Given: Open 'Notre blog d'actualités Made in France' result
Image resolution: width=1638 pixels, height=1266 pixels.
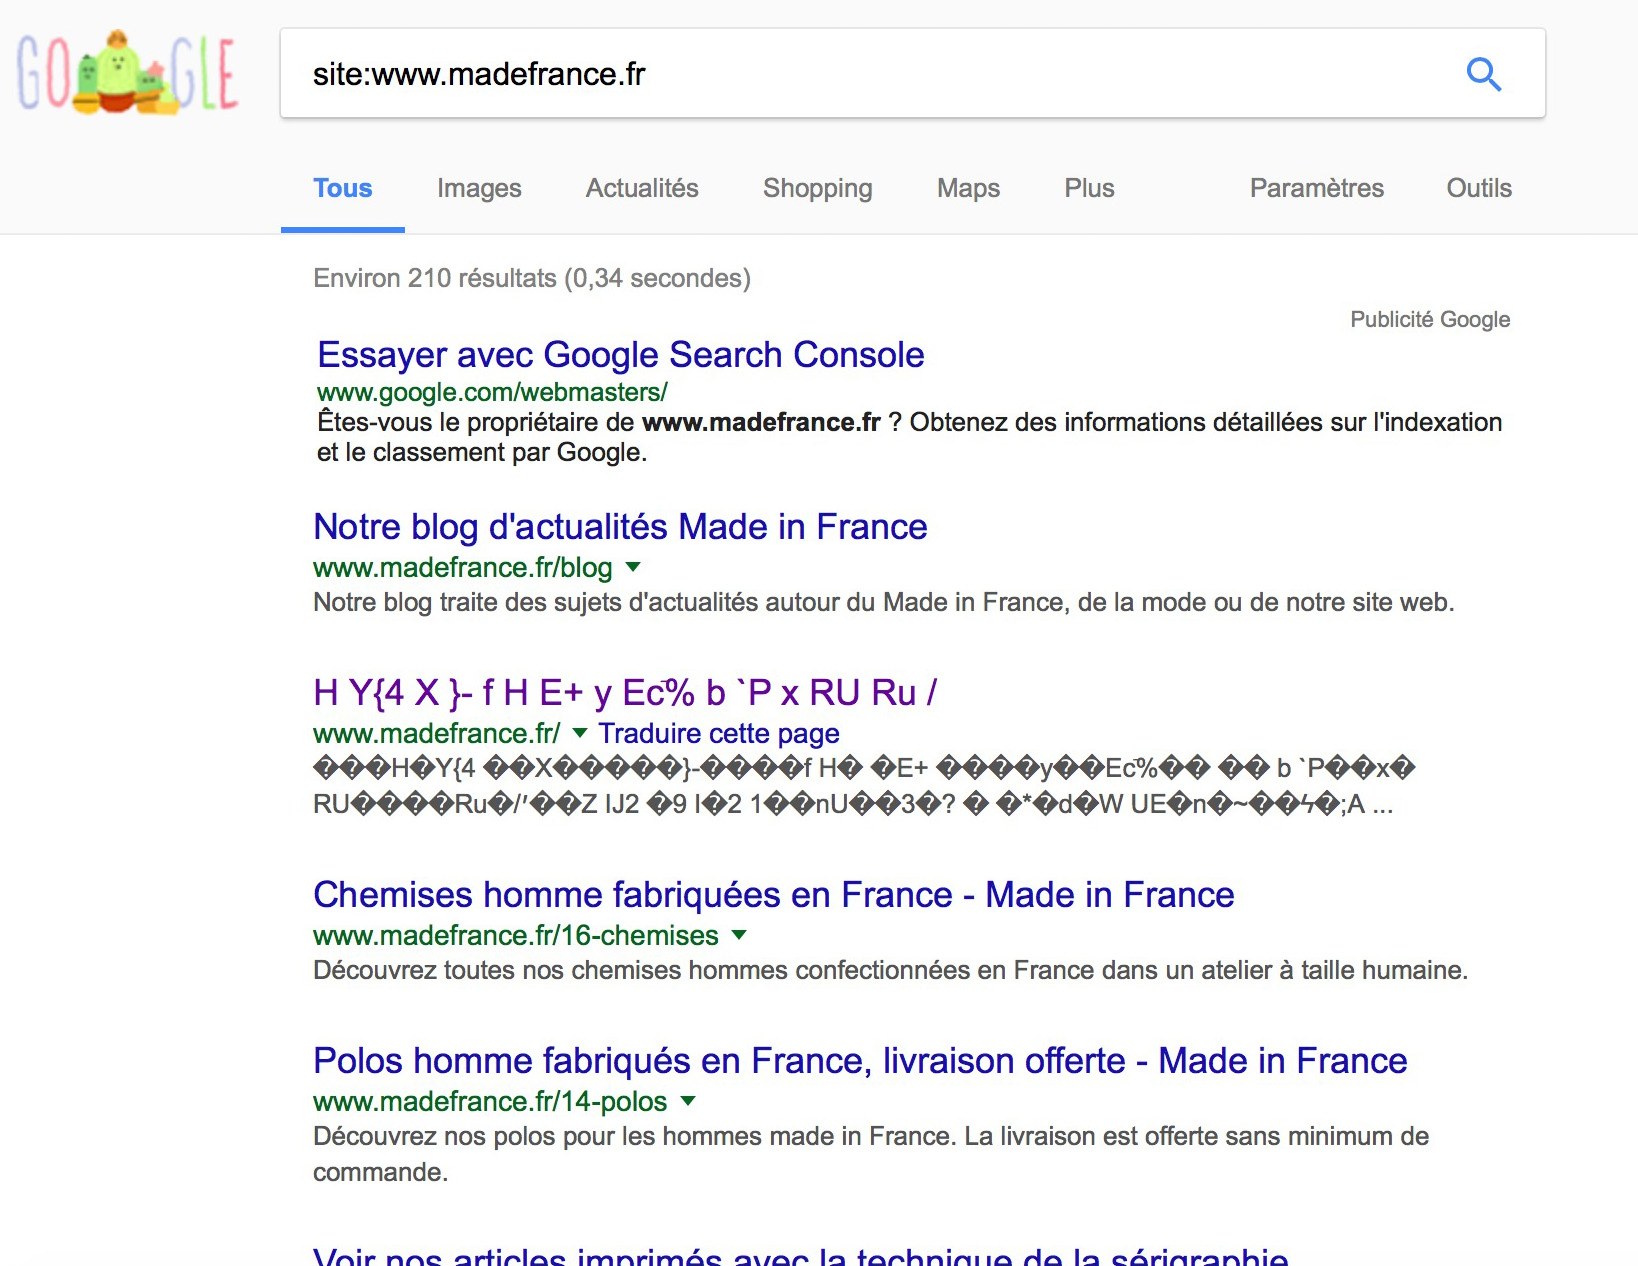Looking at the screenshot, I should point(620,527).
